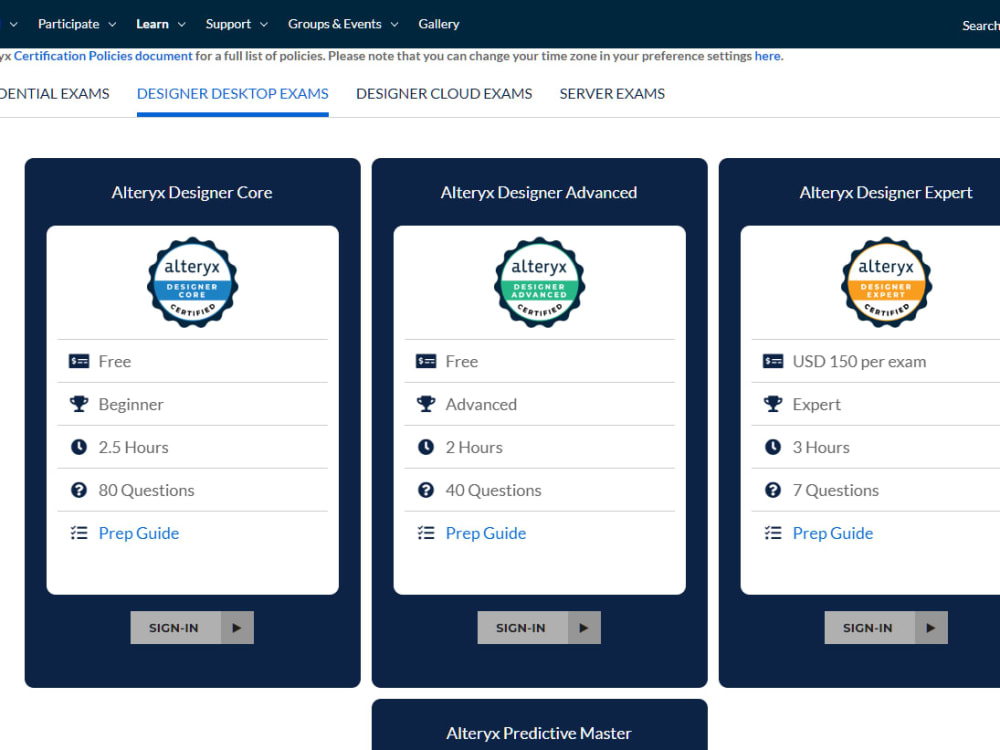Viewport: 1000px width, 750px height.
Task: Click the Alteryx Designer Expert card title
Action: click(886, 193)
